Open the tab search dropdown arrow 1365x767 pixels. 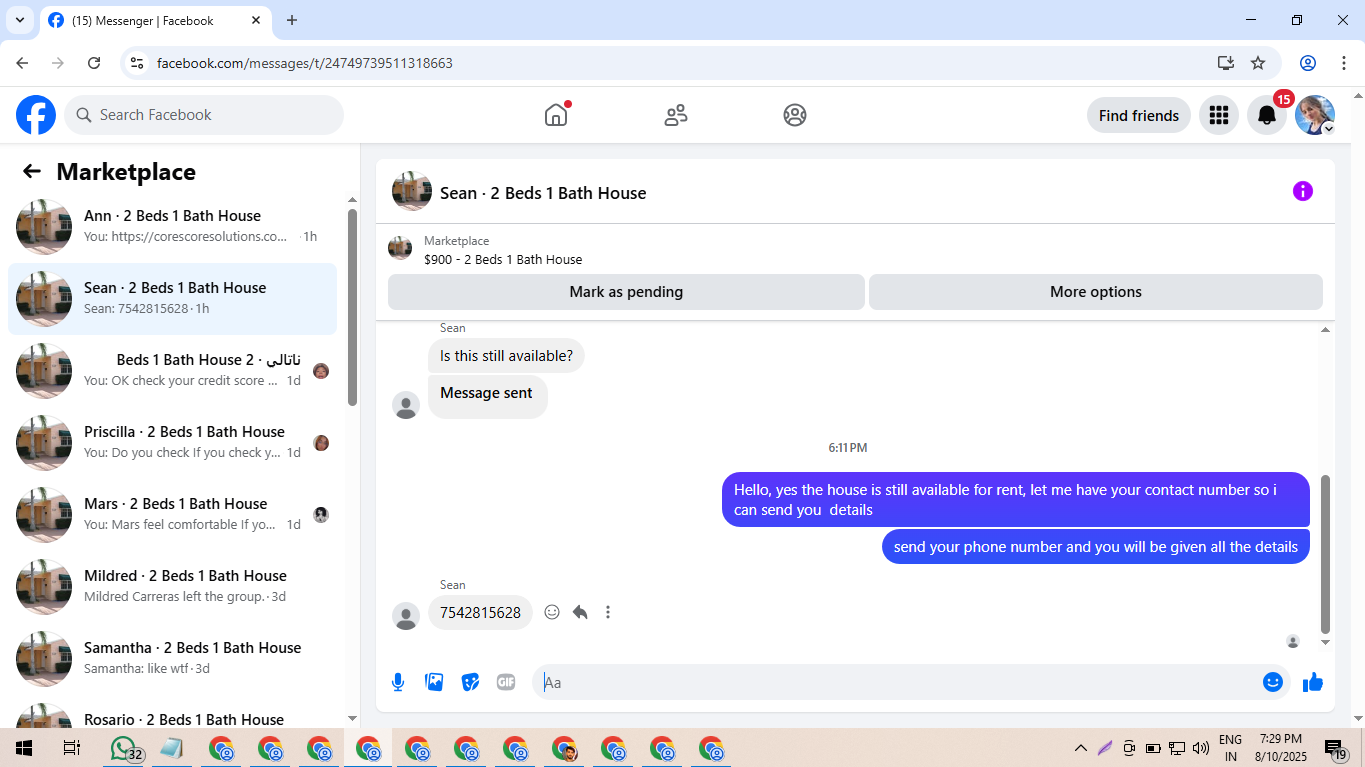coord(19,20)
